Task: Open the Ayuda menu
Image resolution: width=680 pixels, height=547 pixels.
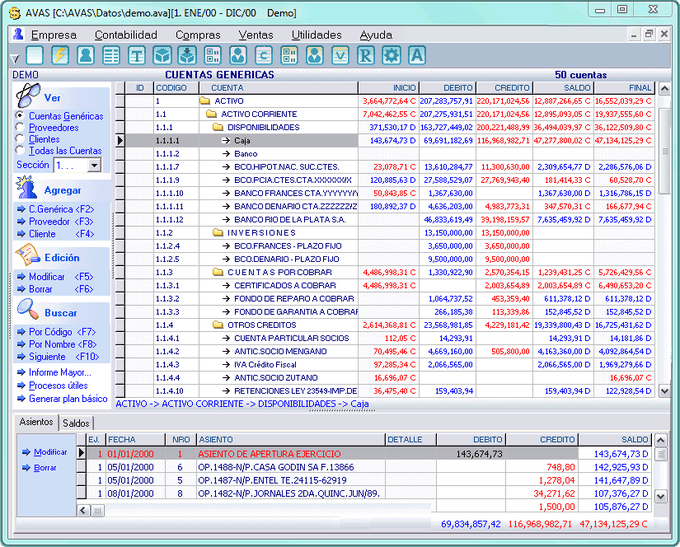Action: click(376, 35)
